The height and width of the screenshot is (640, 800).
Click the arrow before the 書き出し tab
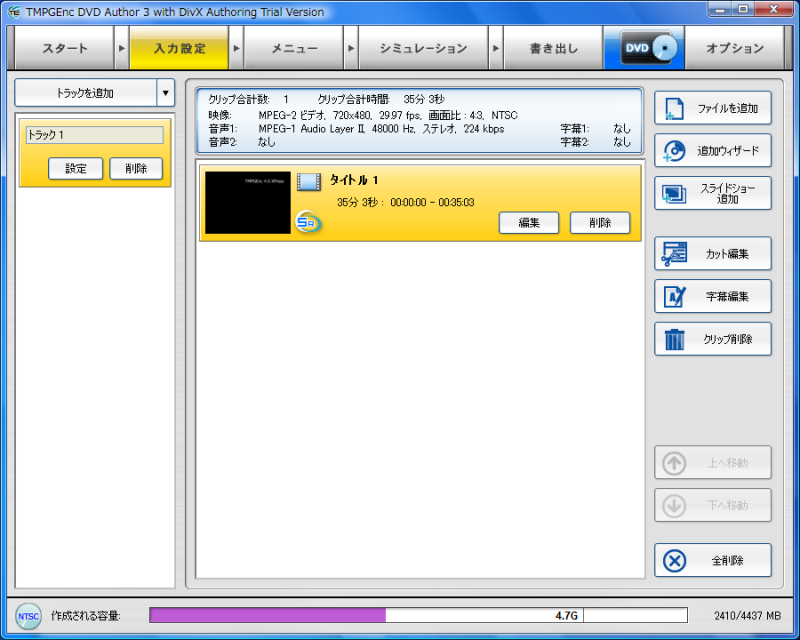(x=496, y=48)
